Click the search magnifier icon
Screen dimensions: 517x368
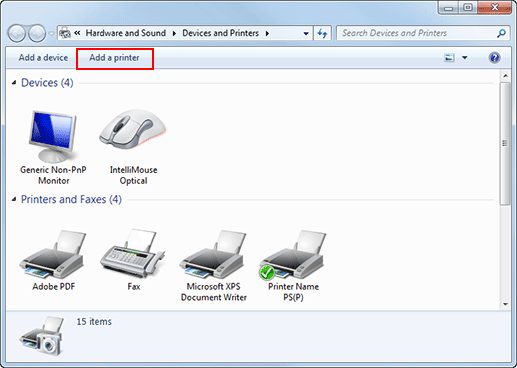pos(501,33)
